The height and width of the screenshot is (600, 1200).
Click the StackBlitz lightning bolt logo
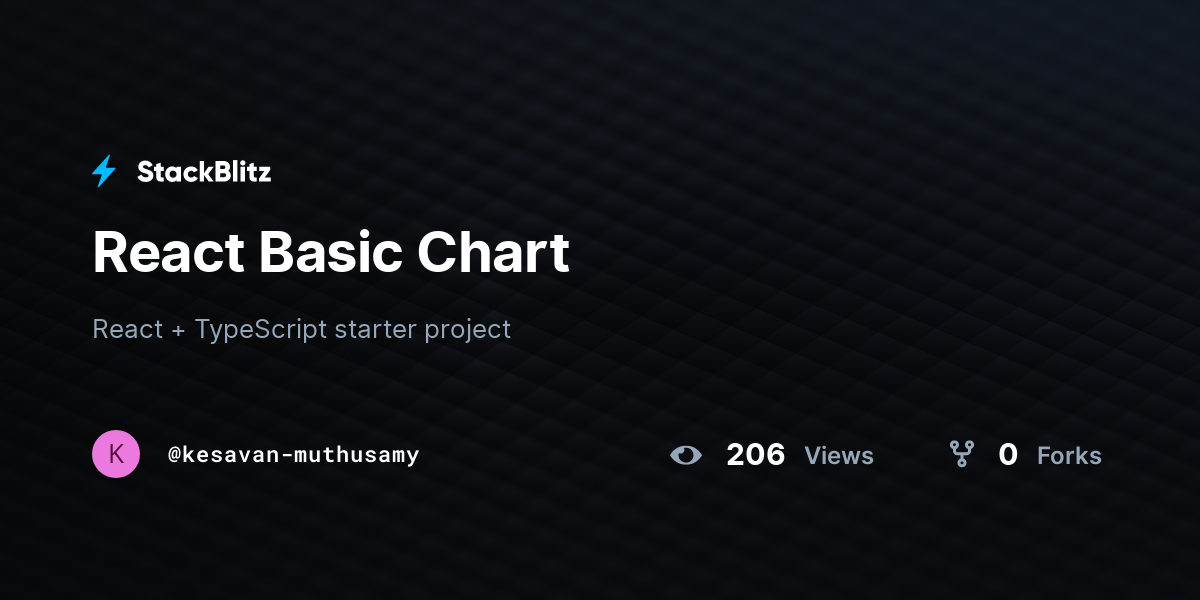[x=104, y=172]
